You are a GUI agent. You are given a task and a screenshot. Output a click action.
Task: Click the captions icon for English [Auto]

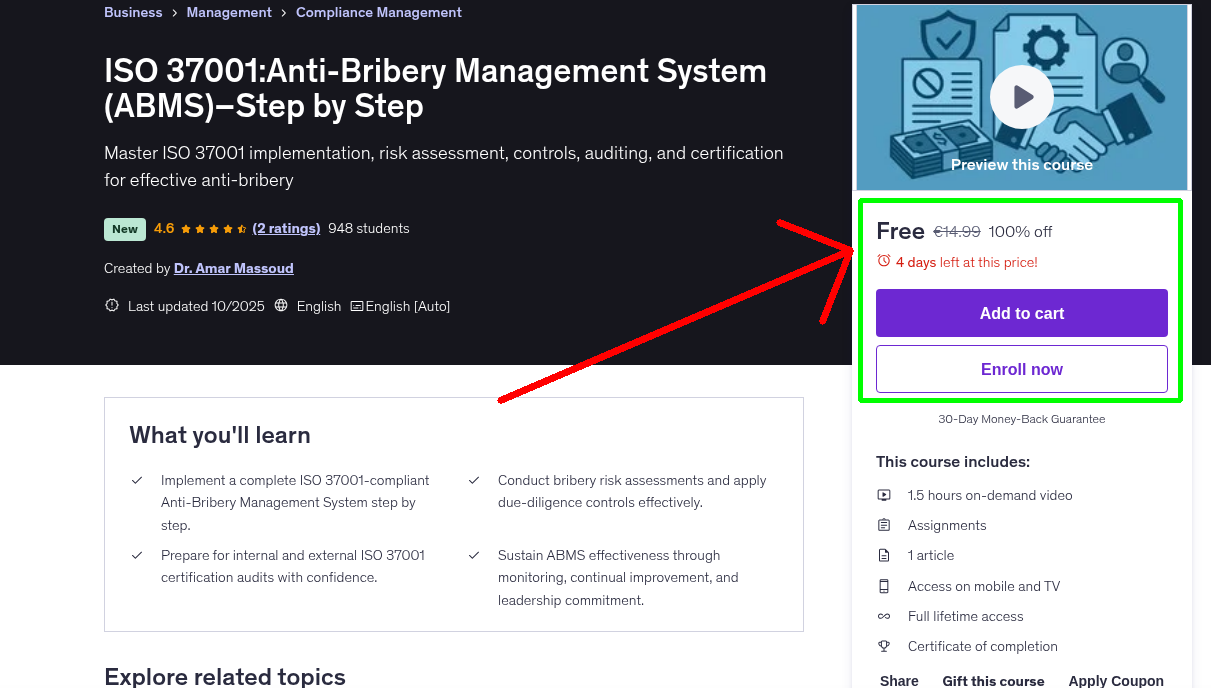click(356, 306)
